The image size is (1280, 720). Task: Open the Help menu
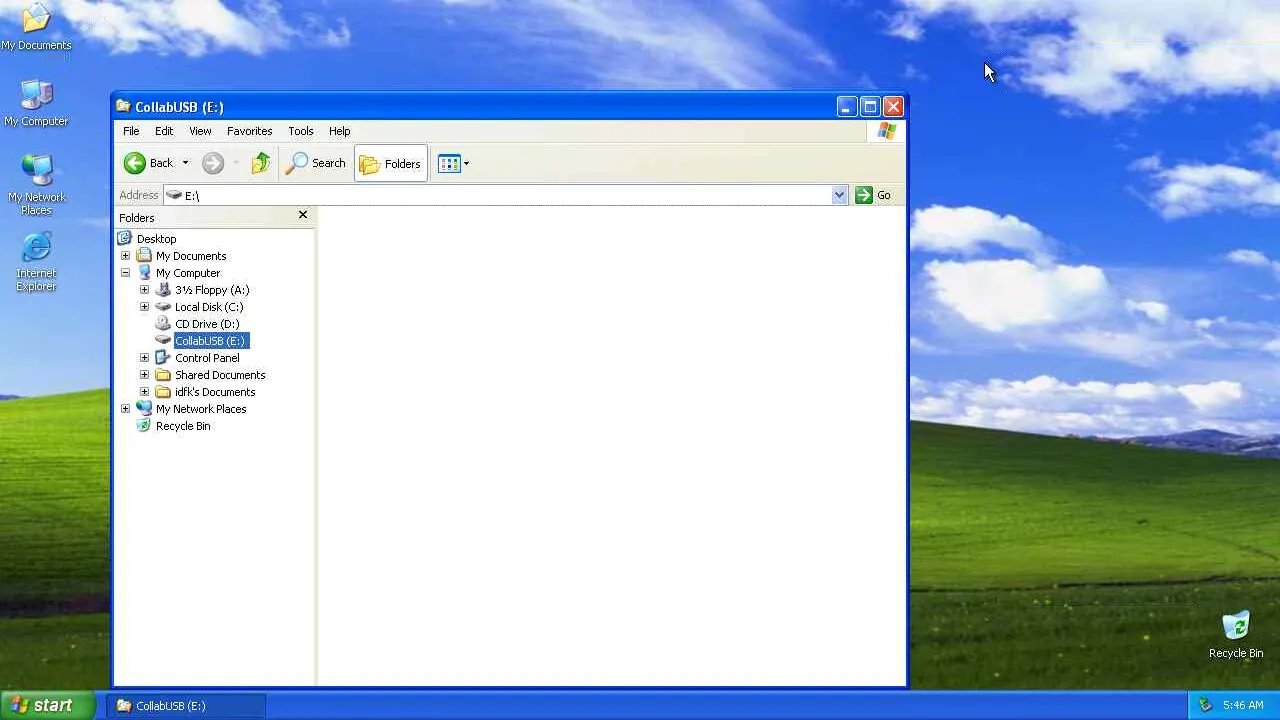click(x=340, y=131)
